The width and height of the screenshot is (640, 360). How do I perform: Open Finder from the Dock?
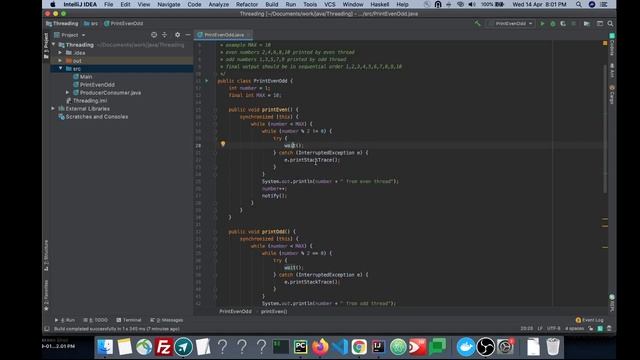click(x=105, y=347)
